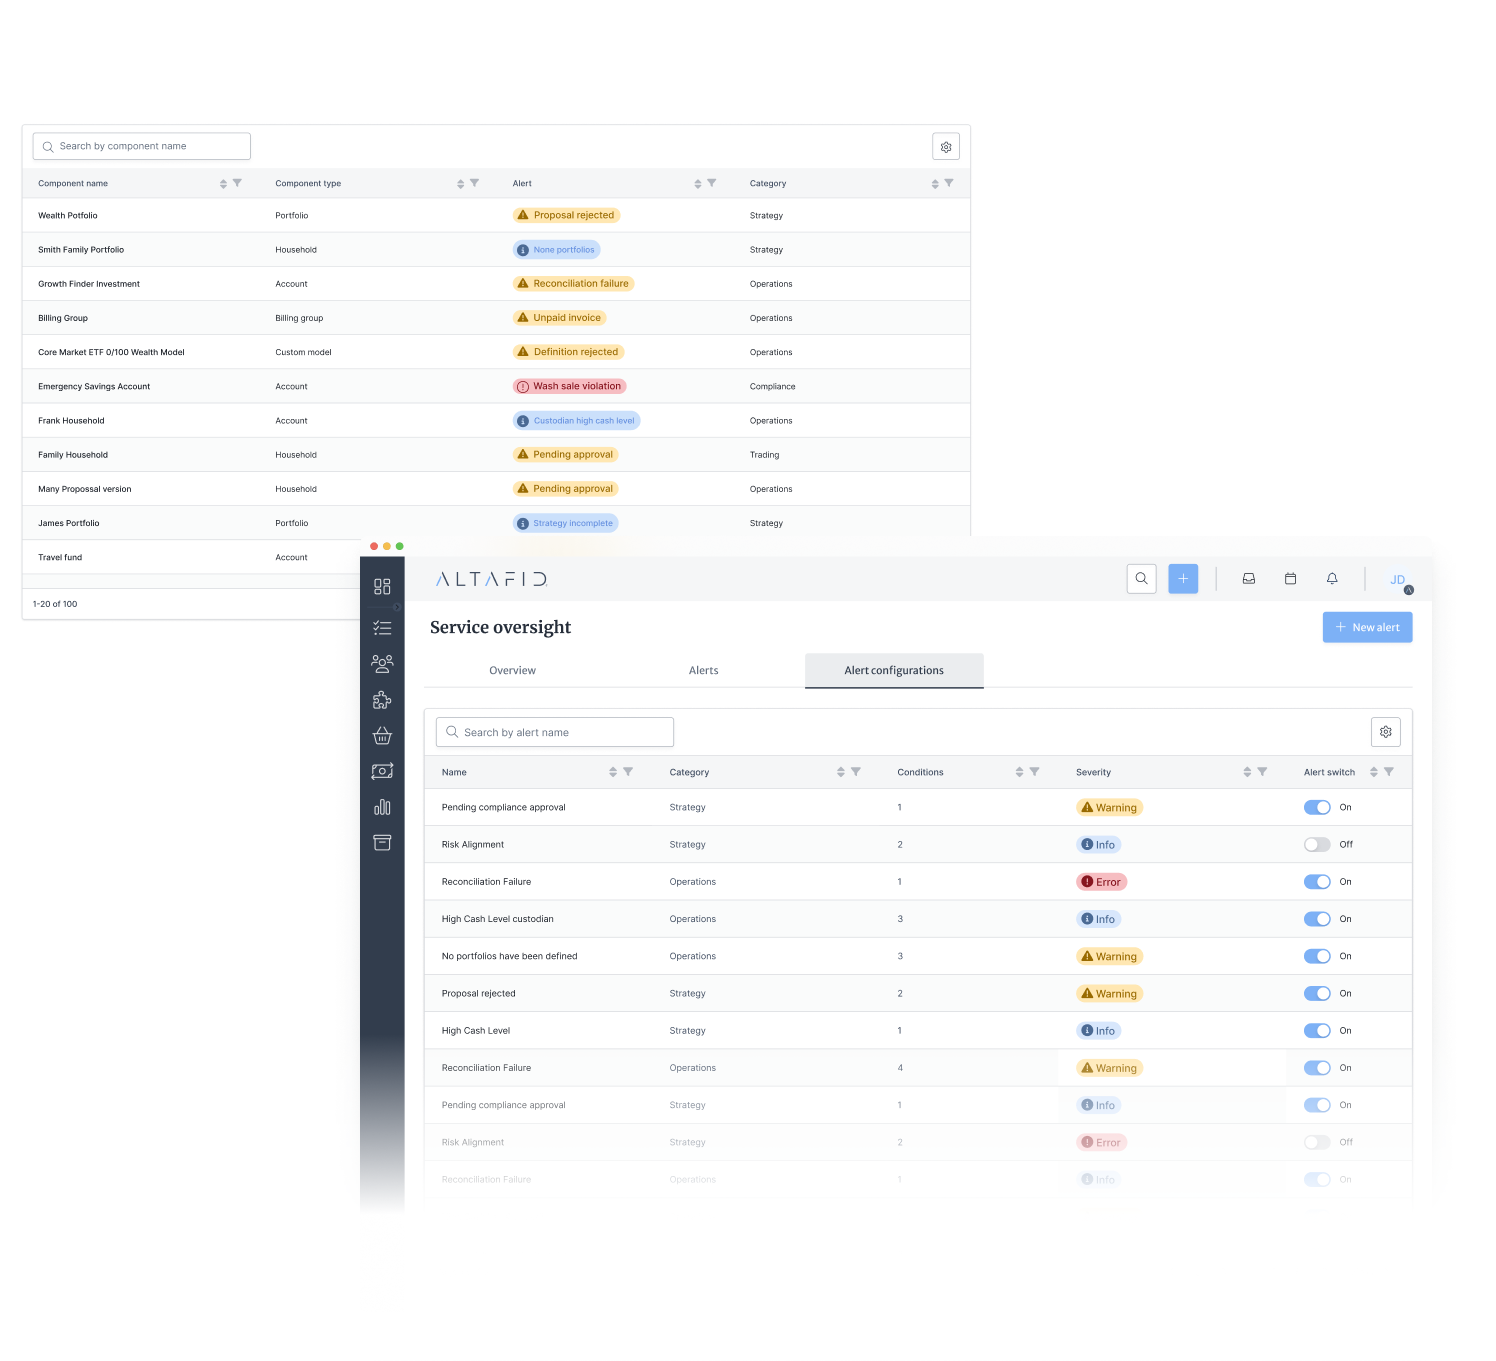Open the calendar icon in top bar
The image size is (1496, 1361).
pyautogui.click(x=1290, y=578)
